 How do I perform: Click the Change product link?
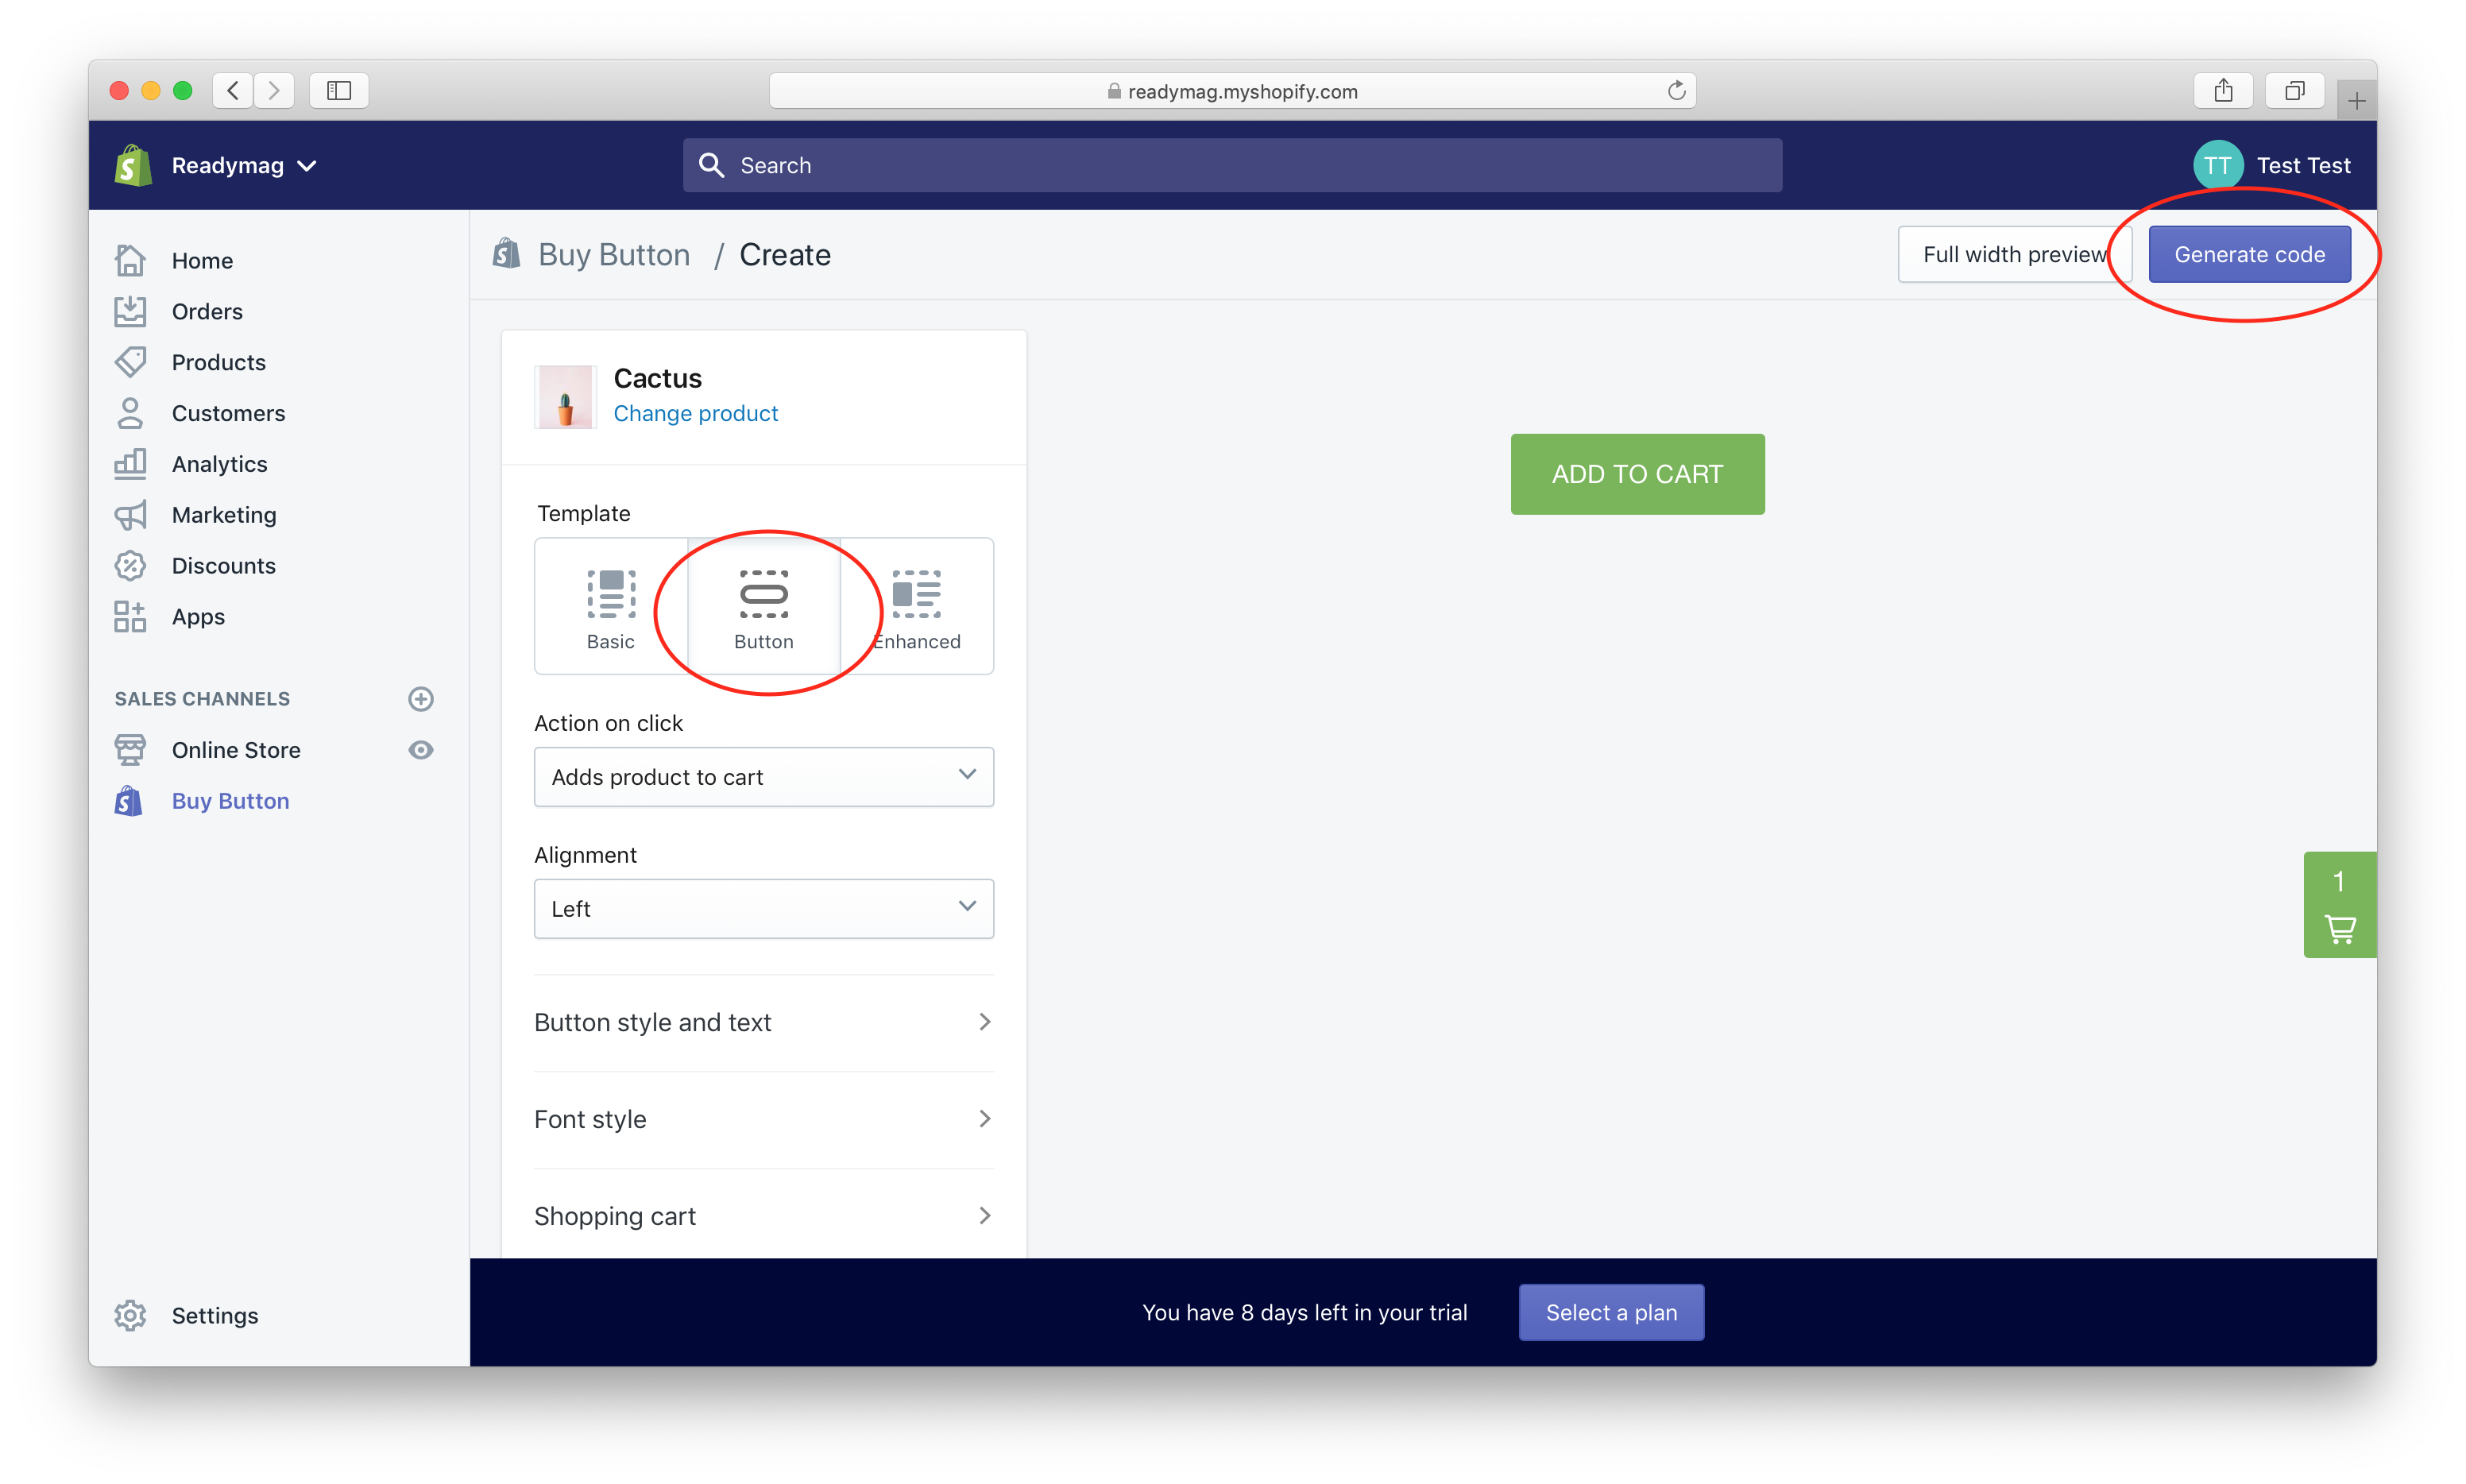pos(695,413)
